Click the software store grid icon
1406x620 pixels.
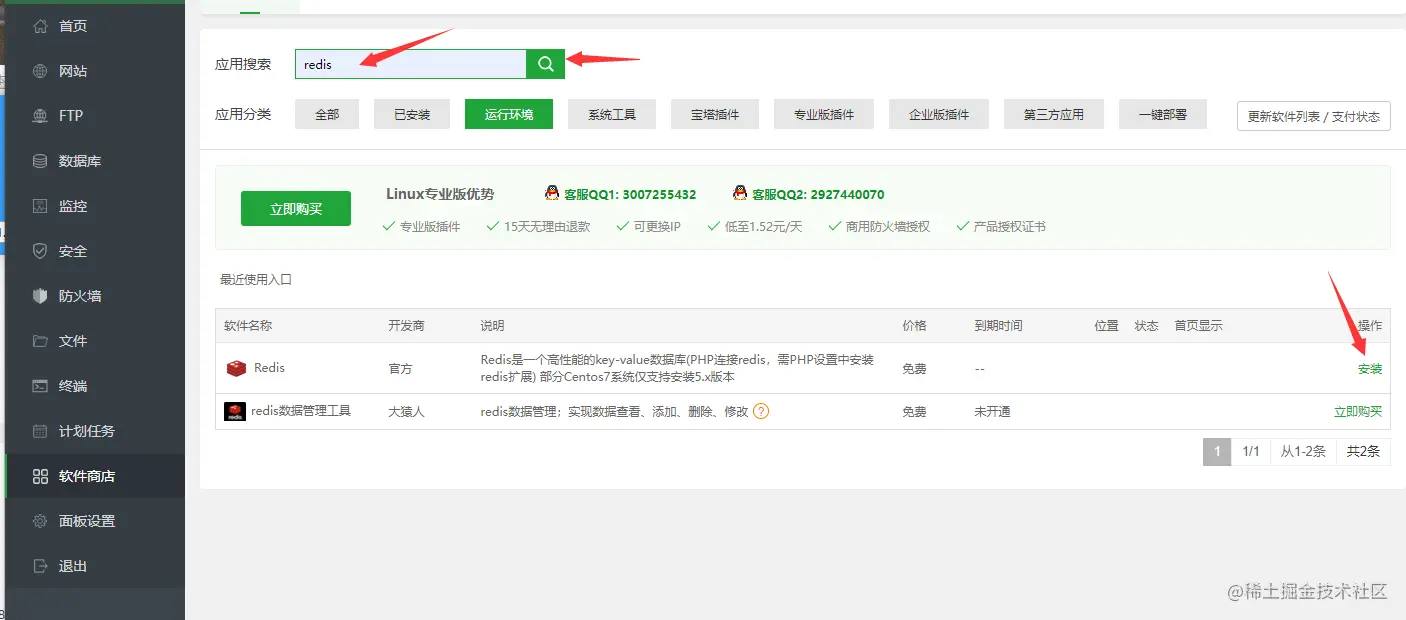[x=40, y=476]
